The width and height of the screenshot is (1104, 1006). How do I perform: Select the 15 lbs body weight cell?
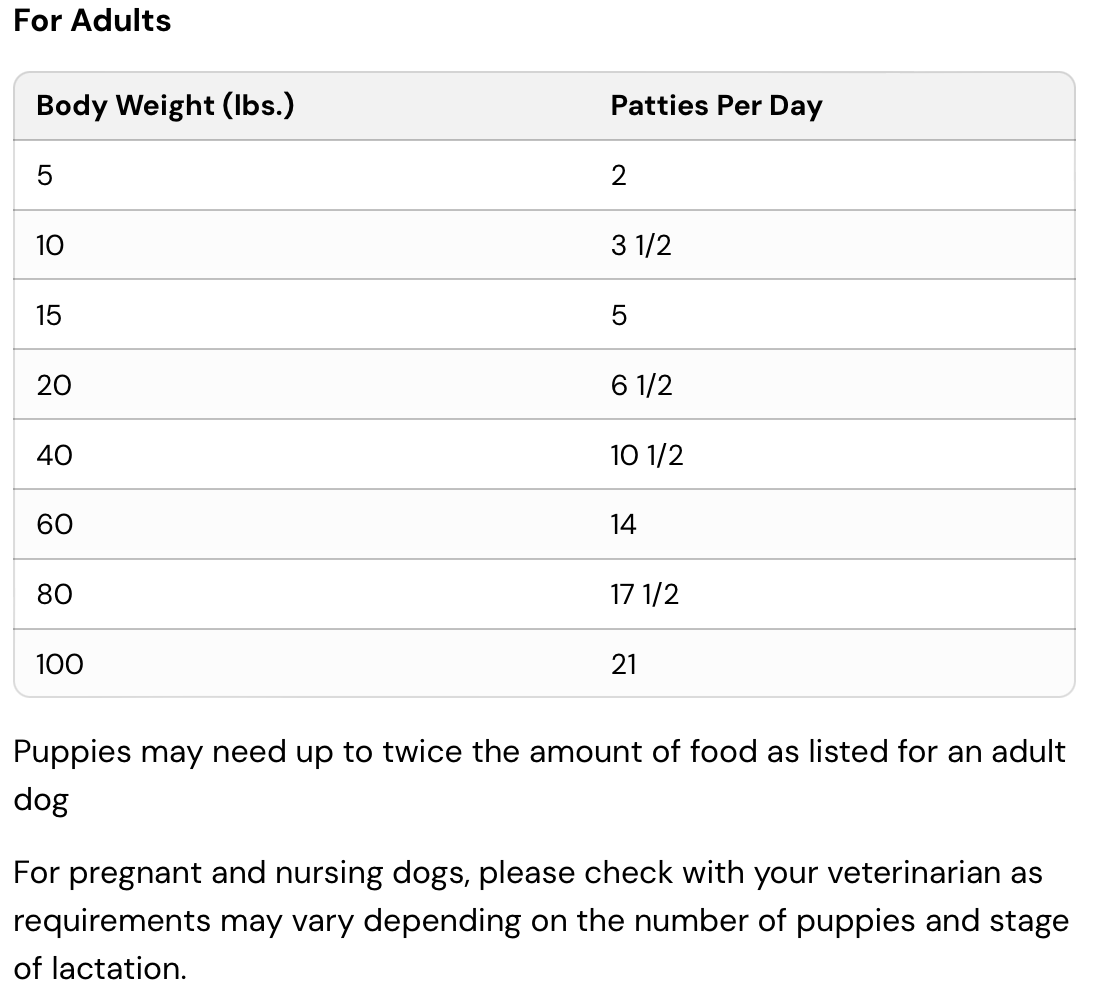click(49, 316)
